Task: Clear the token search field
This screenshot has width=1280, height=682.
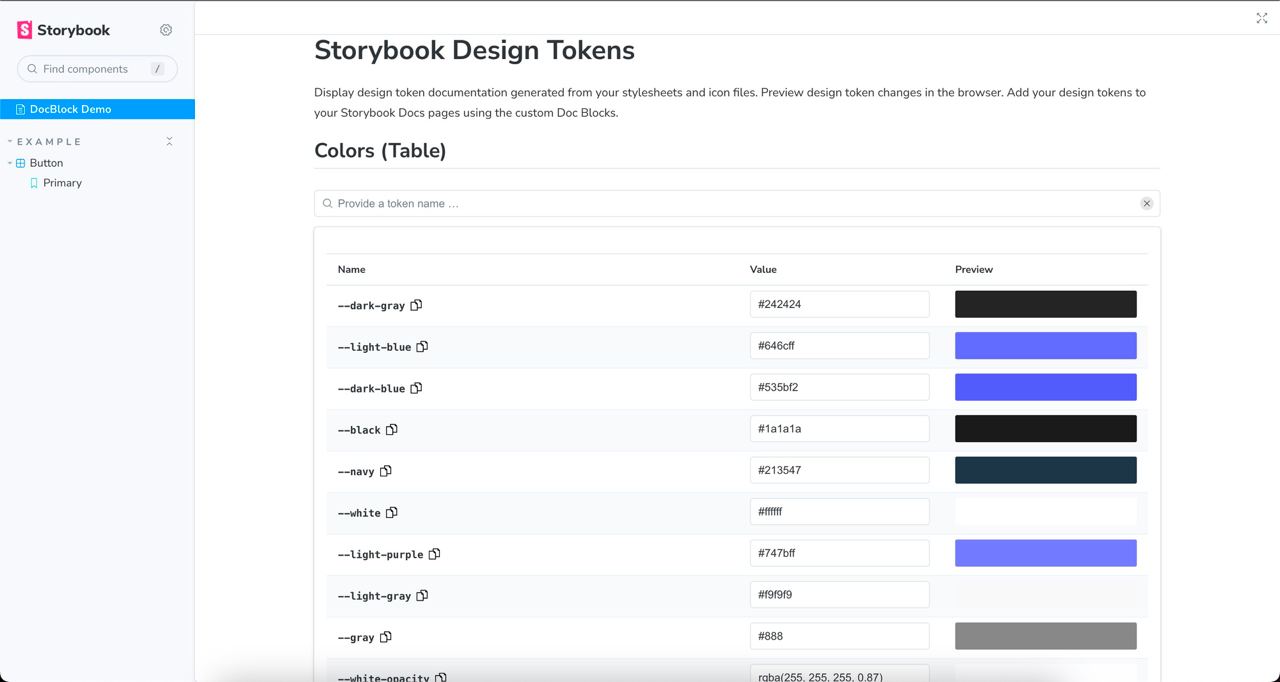Action: pyautogui.click(x=1147, y=204)
